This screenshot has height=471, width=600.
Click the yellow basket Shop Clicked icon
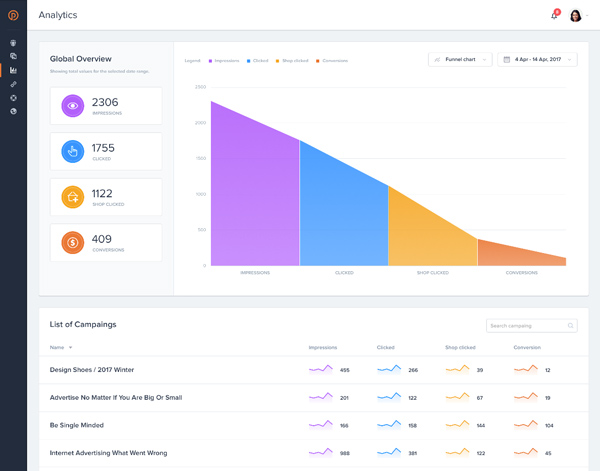[71, 197]
